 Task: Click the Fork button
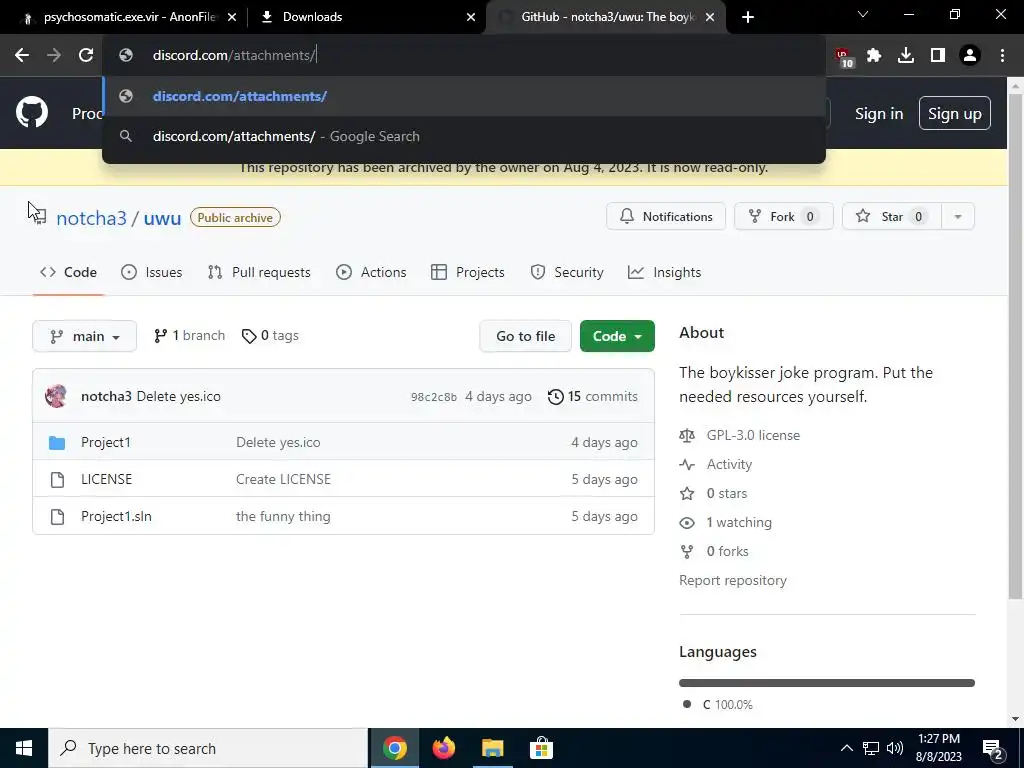pyautogui.click(x=784, y=217)
